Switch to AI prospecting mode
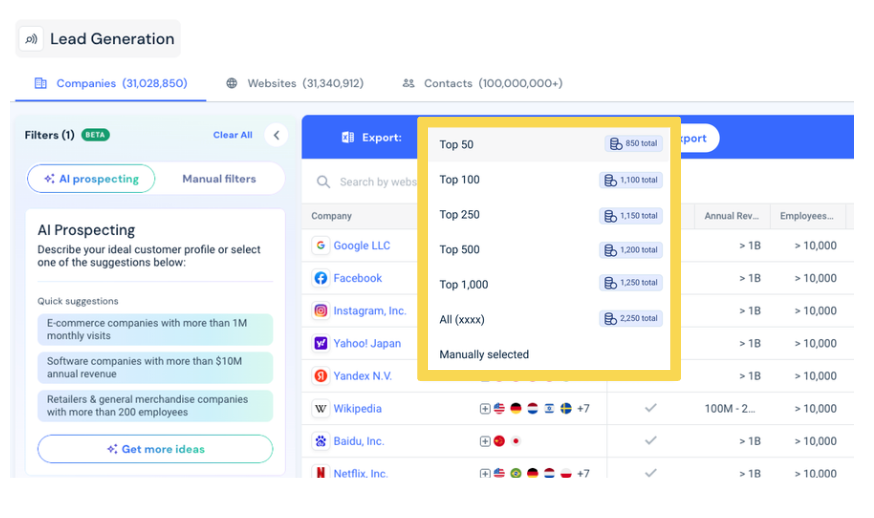This screenshot has width=874, height=518. [91, 178]
